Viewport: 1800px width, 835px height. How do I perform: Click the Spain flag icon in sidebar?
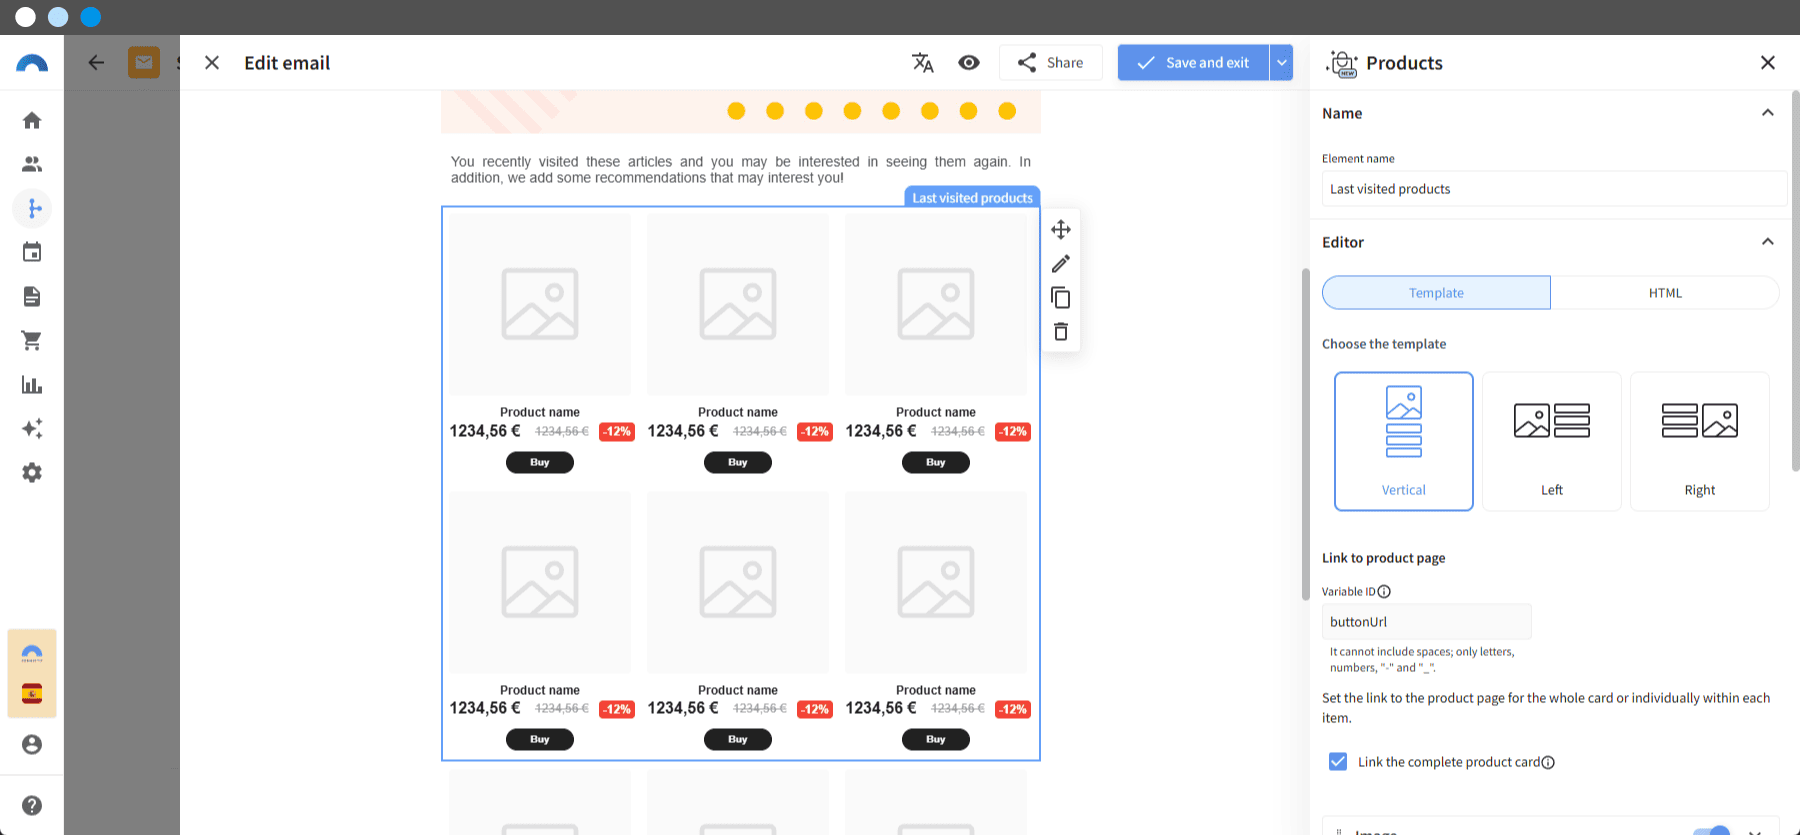(x=32, y=694)
